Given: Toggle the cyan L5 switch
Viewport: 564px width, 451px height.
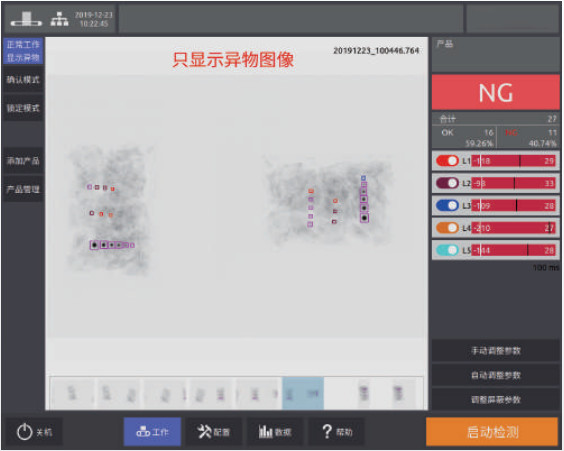Looking at the screenshot, I should coord(447,250).
